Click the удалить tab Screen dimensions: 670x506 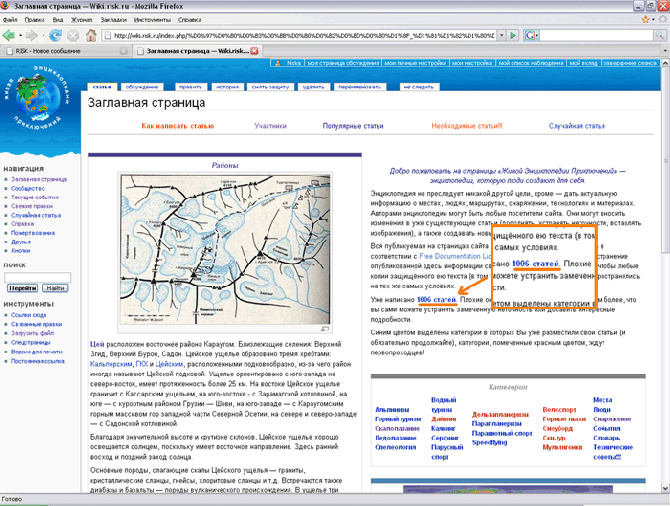pos(314,87)
